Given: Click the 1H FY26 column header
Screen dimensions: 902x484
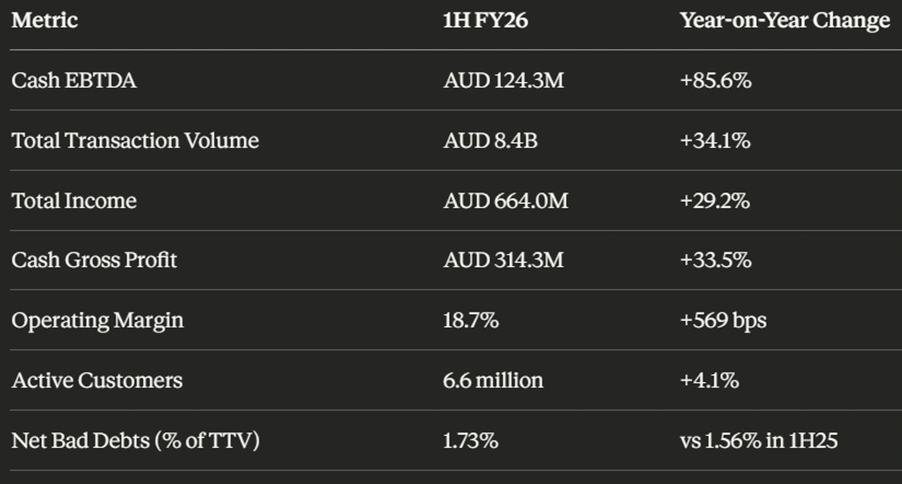Looking at the screenshot, I should tap(483, 21).
